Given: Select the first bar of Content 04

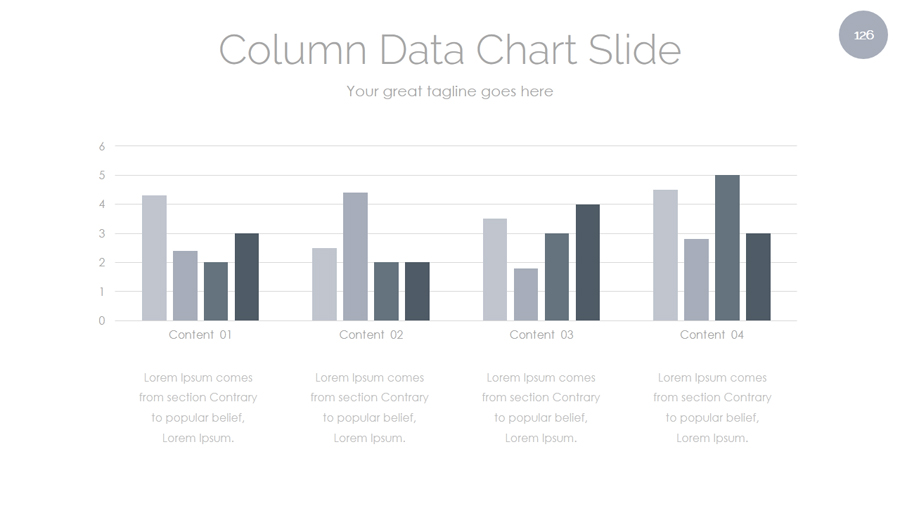Looking at the screenshot, I should point(665,255).
